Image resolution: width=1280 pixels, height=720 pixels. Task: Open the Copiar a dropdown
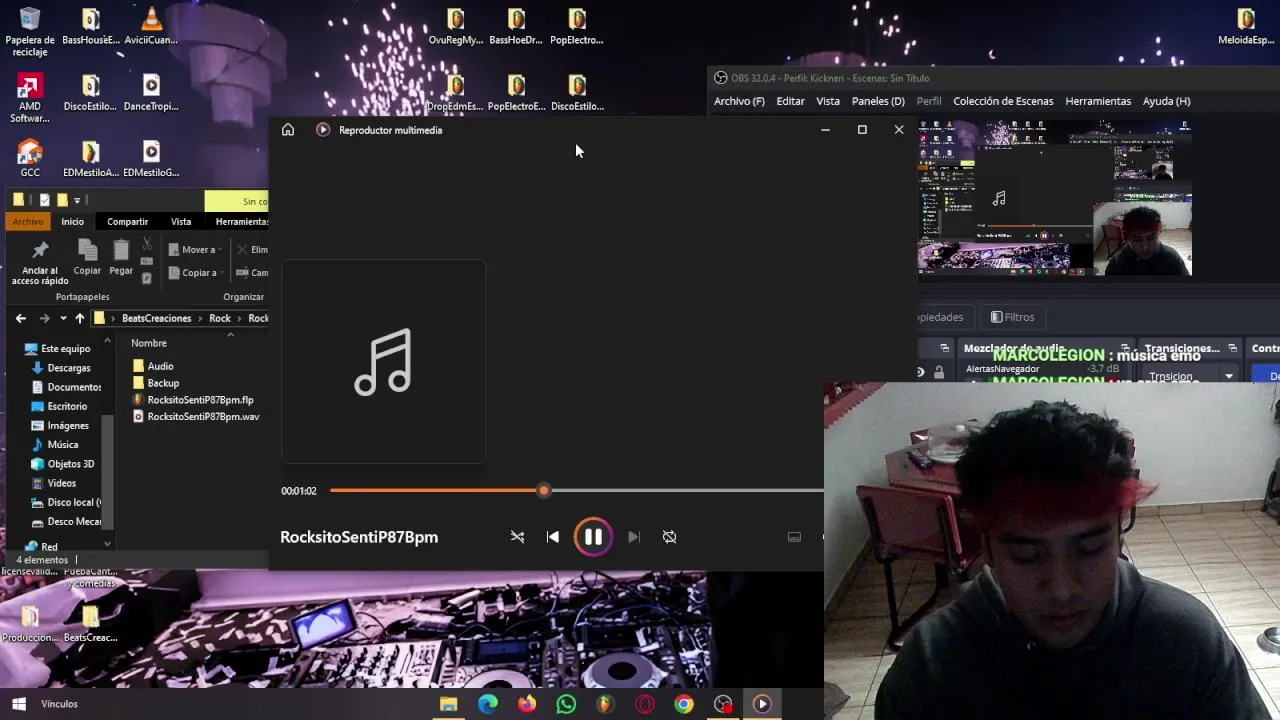(x=195, y=272)
